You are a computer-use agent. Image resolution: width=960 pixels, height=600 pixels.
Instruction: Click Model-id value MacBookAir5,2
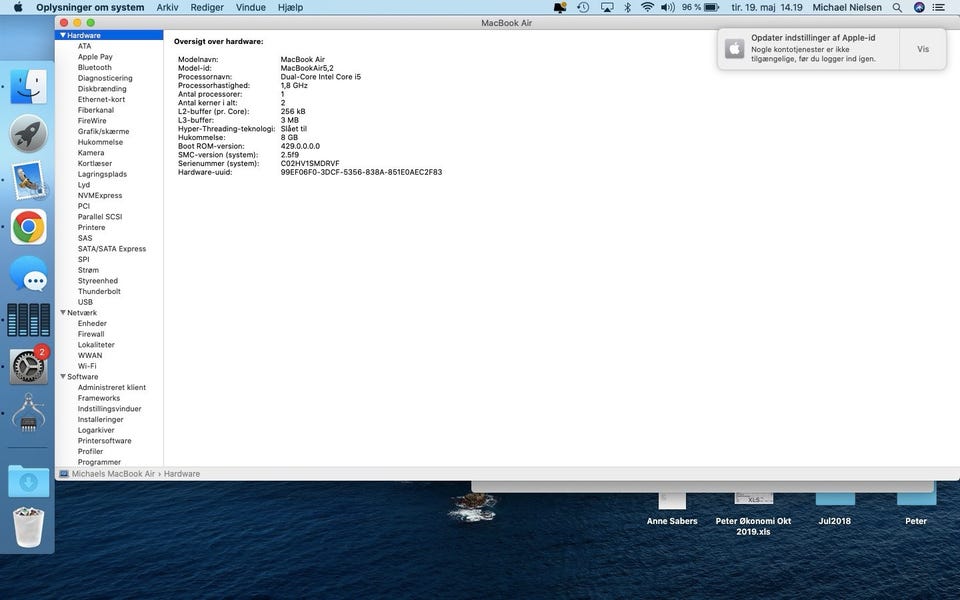pos(307,68)
